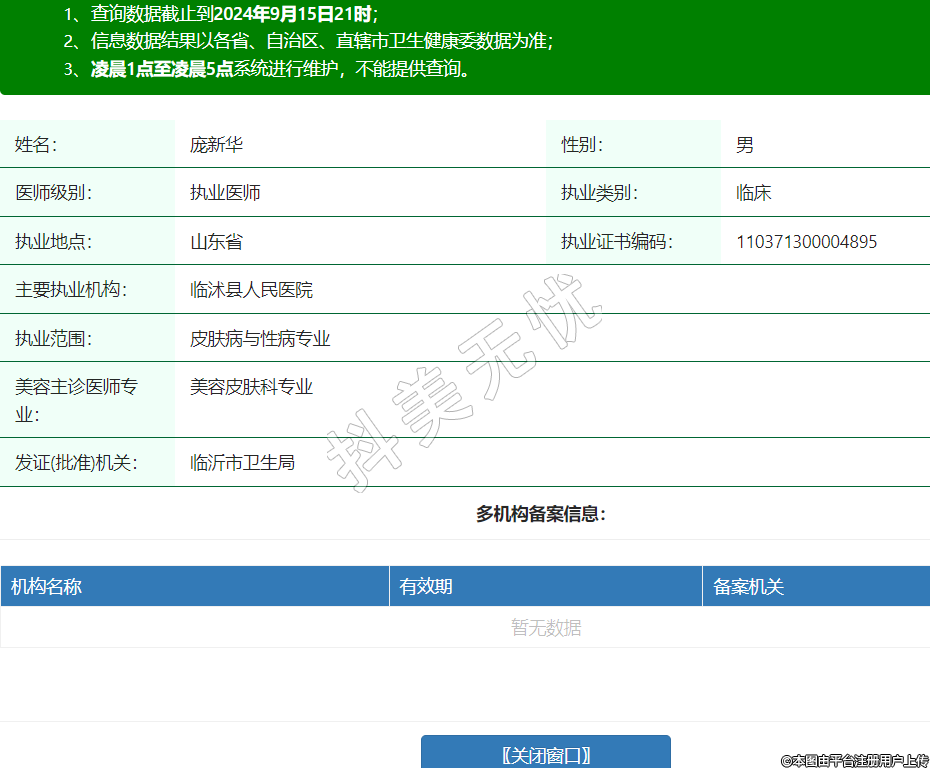
Task: Click the 临床 practice category value
Action: pos(753,193)
